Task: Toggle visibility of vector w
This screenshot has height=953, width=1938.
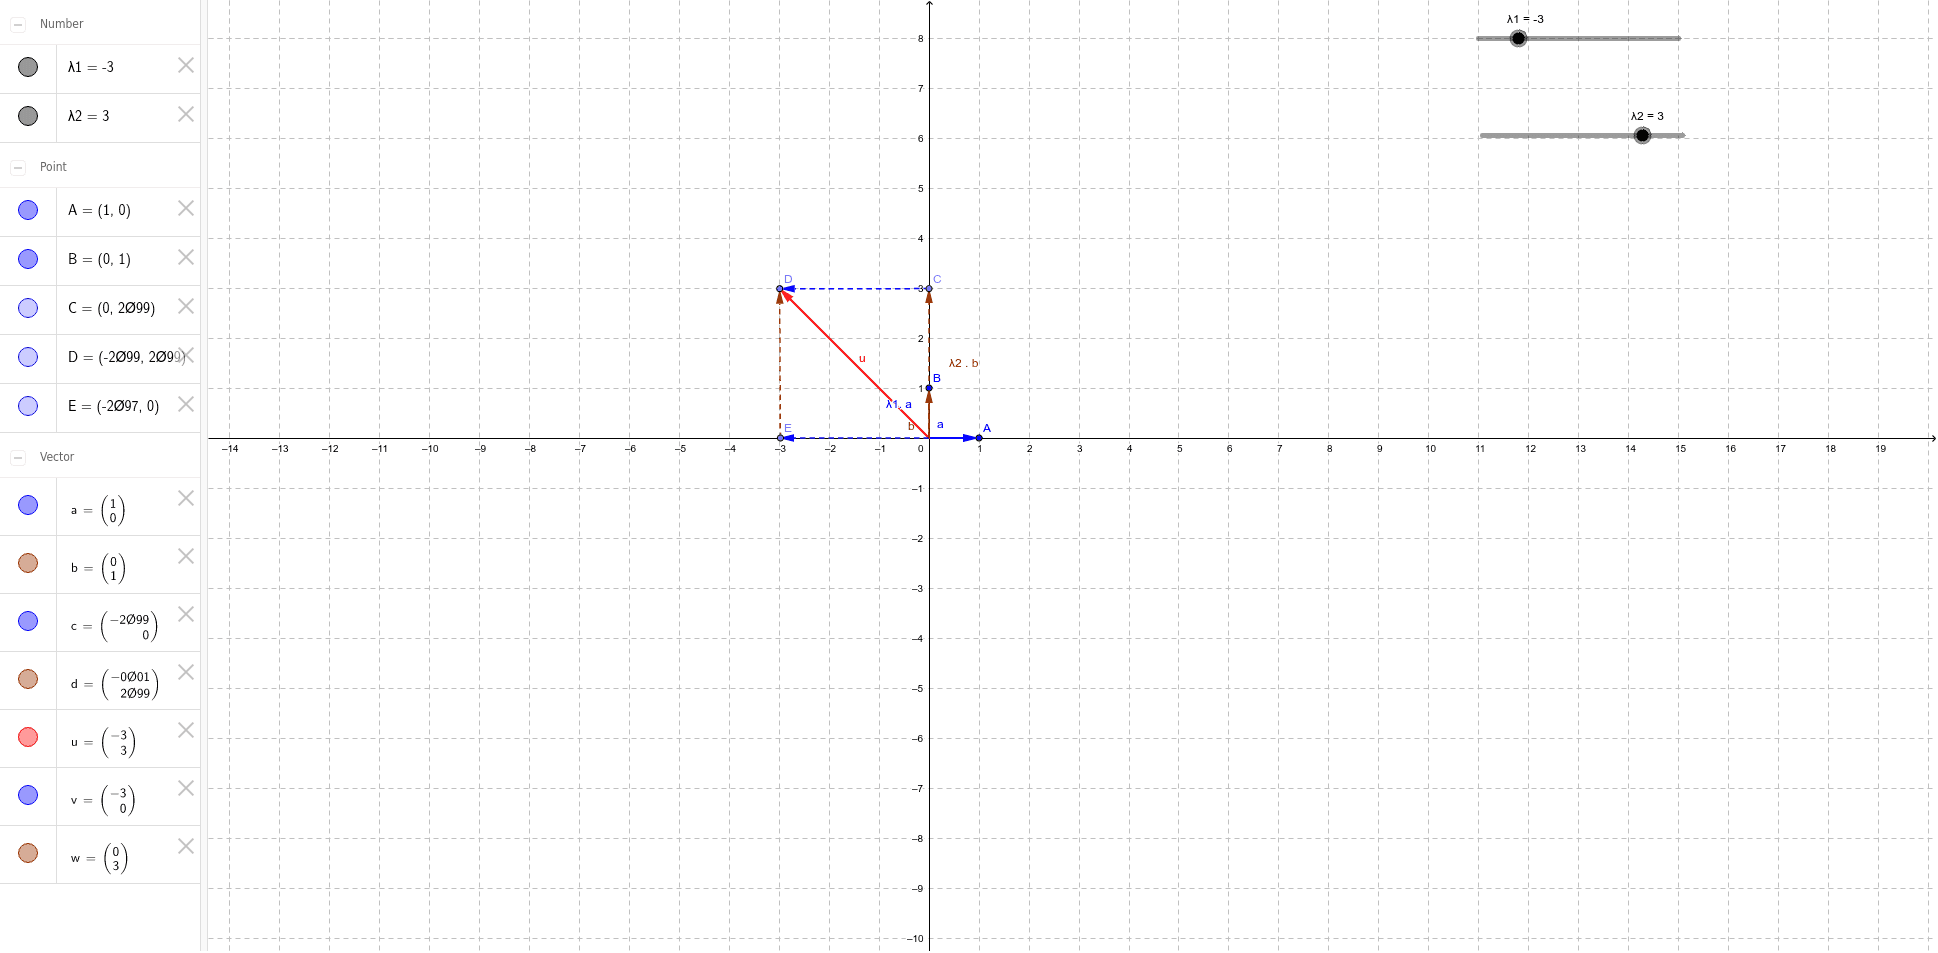Action: pos(28,853)
